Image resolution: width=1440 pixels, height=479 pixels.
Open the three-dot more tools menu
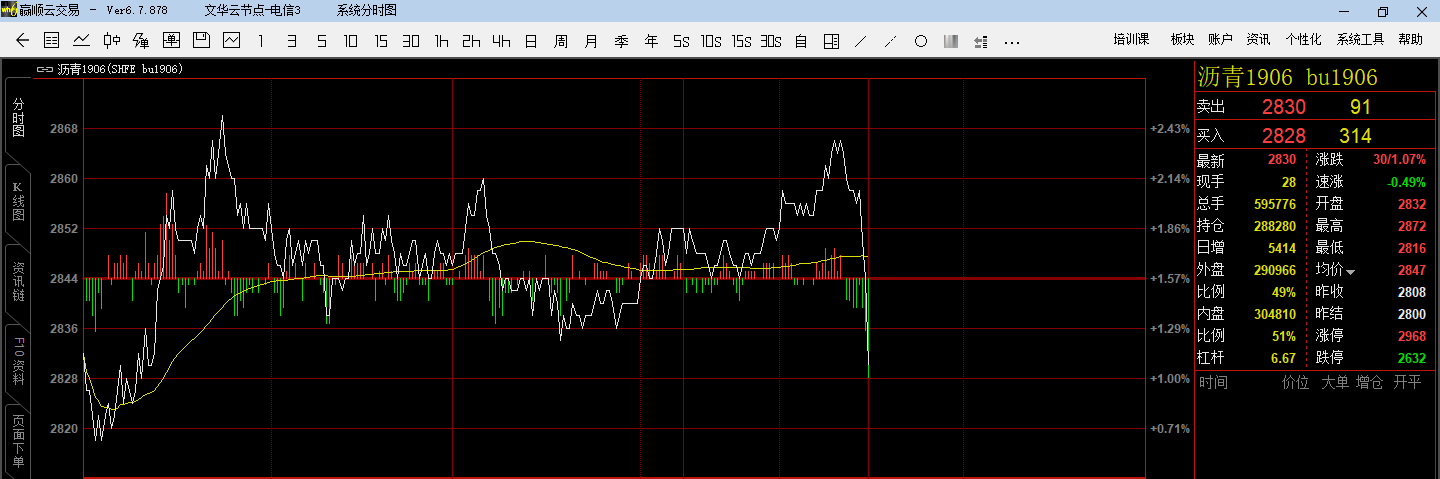1011,41
